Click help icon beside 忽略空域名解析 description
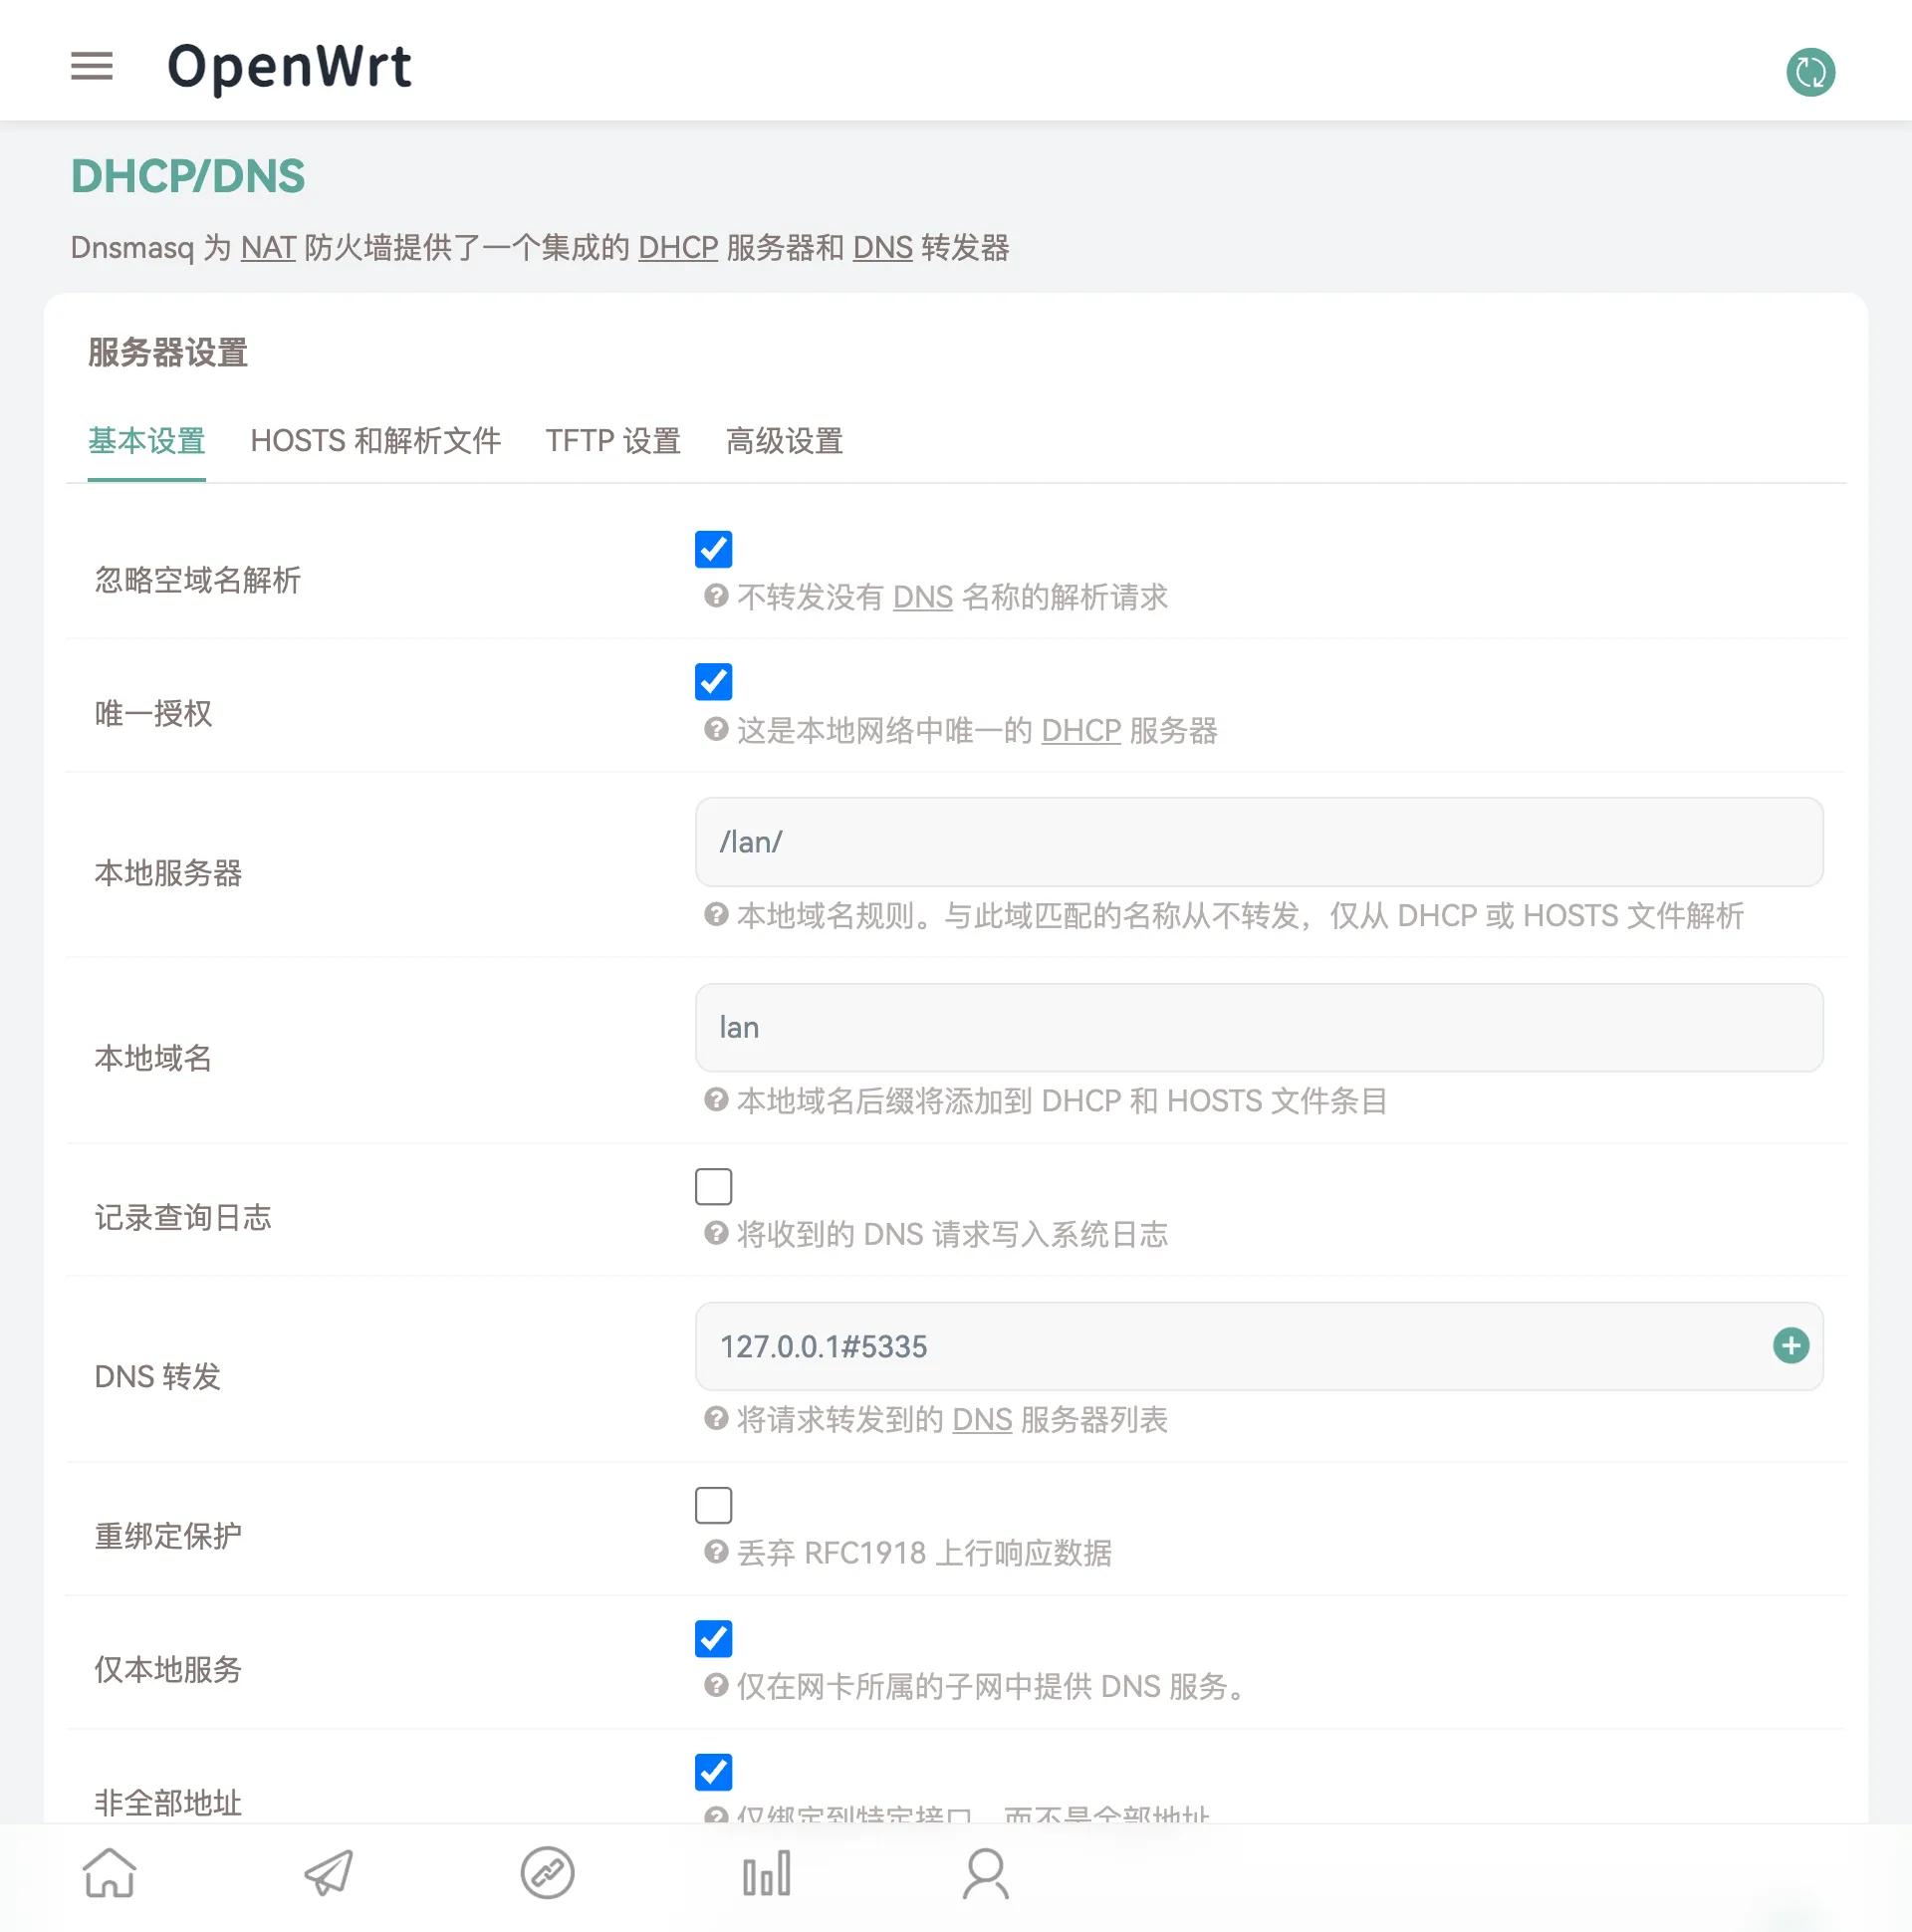This screenshot has height=1932, width=1912. coord(715,596)
